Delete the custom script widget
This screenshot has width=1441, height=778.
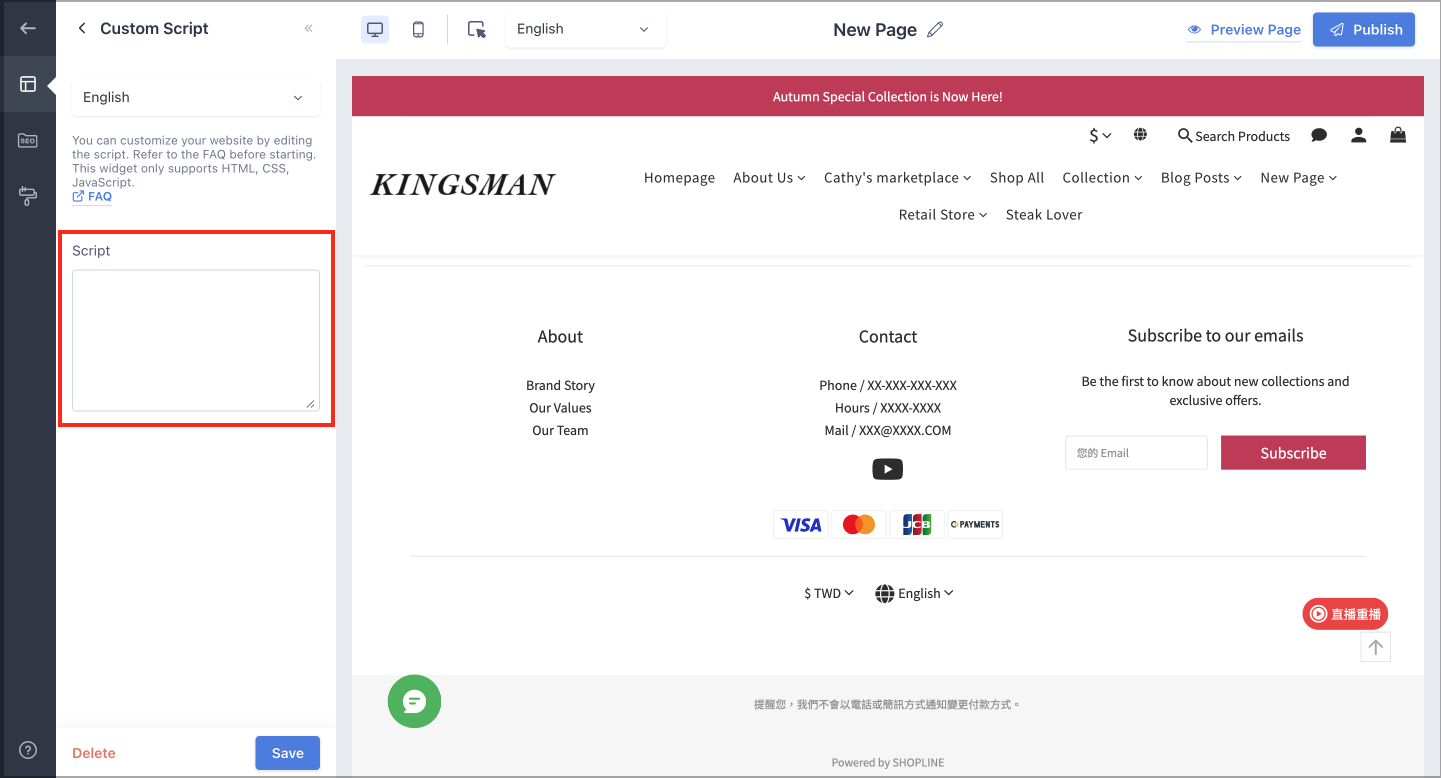pos(94,753)
